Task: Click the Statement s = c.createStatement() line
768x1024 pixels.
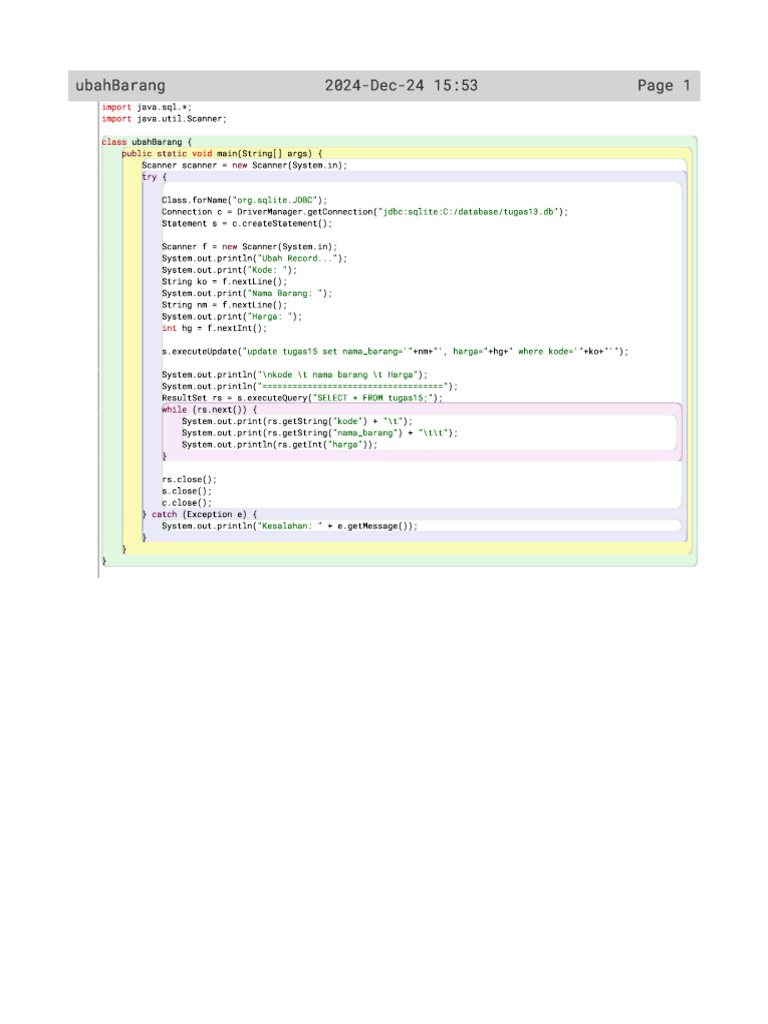Action: pos(247,224)
